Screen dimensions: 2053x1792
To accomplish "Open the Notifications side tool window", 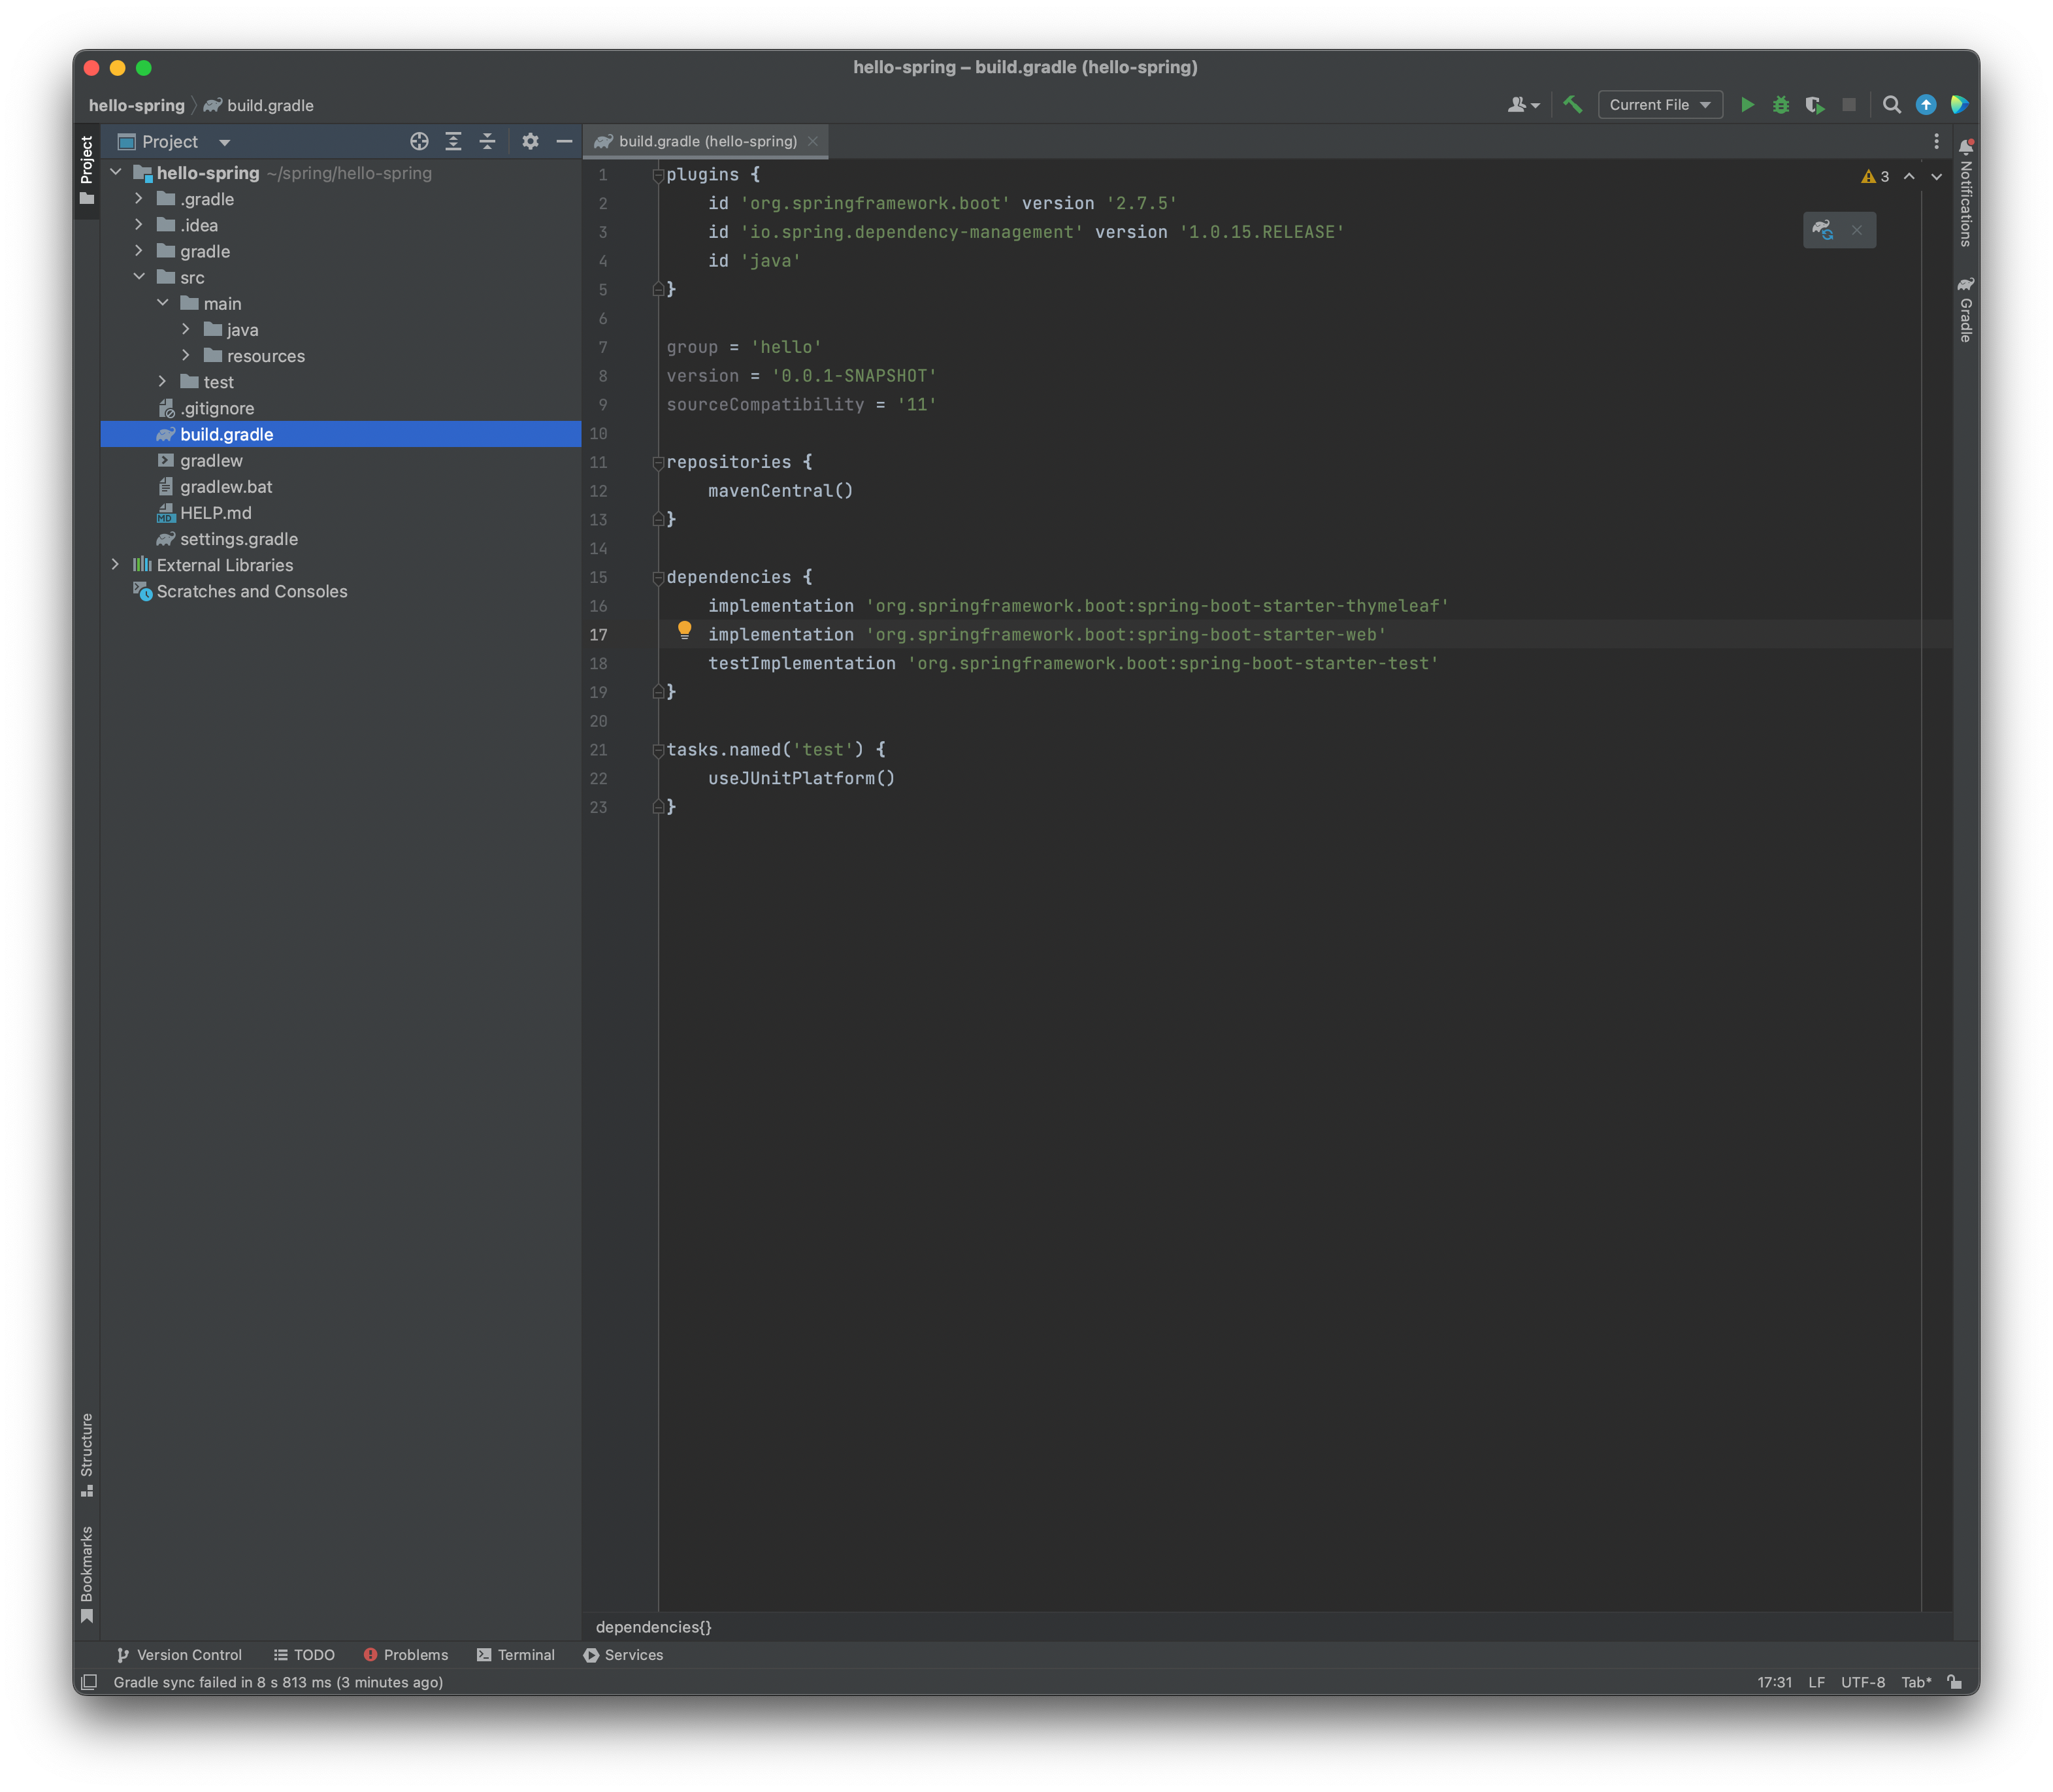I will point(1965,193).
